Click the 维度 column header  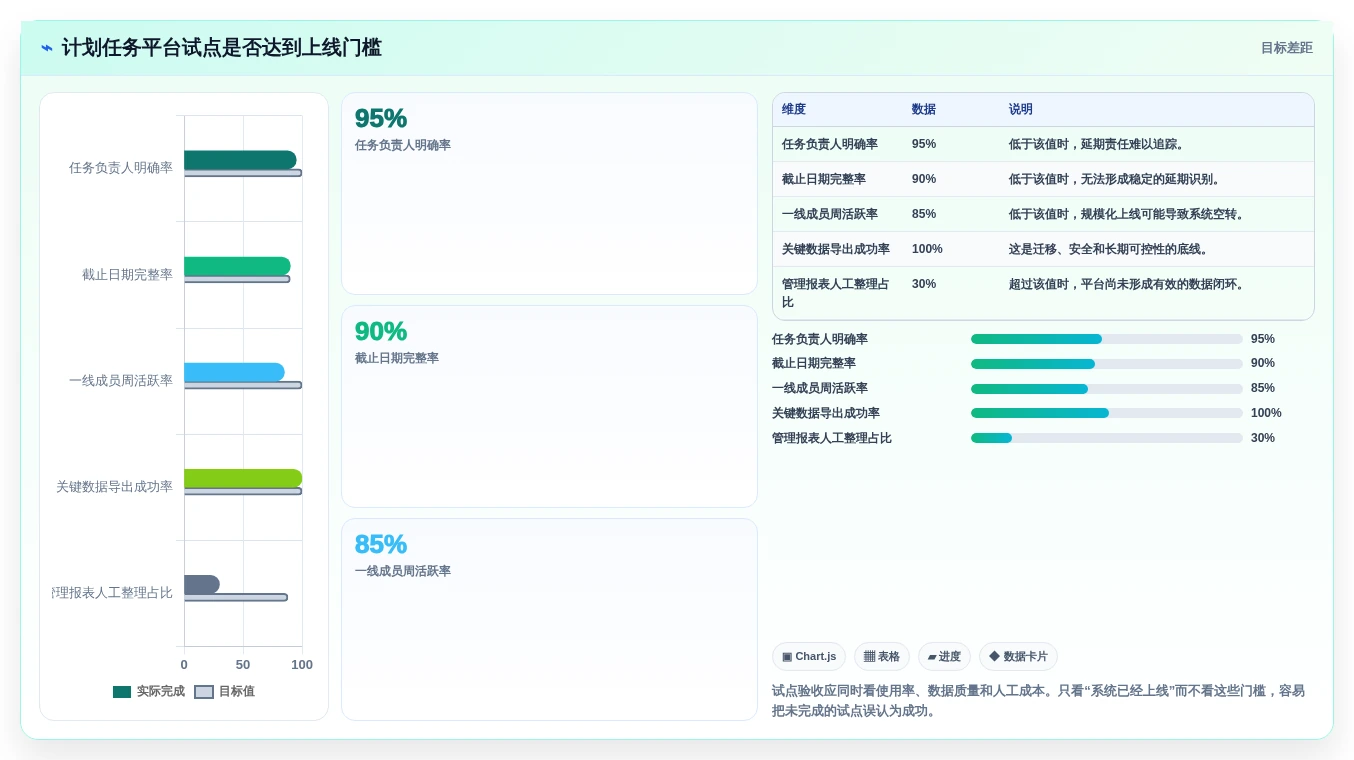tap(794, 110)
